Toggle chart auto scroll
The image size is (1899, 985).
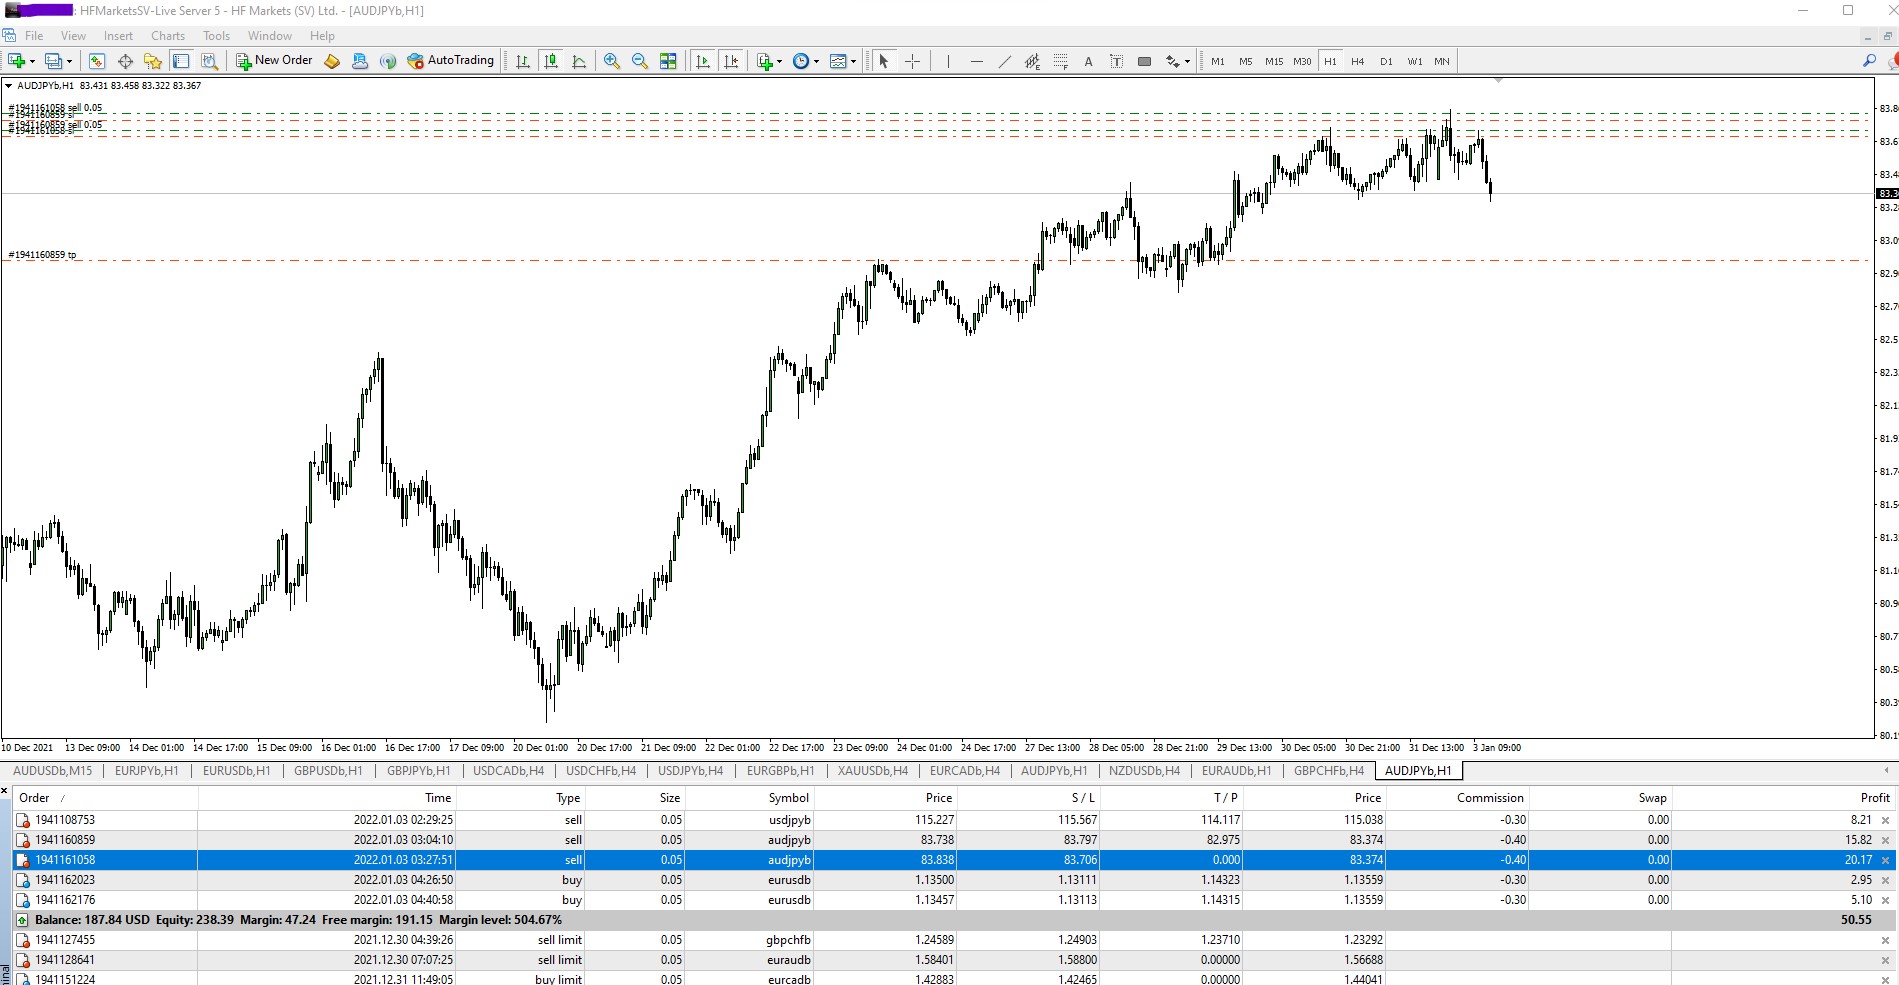point(703,61)
